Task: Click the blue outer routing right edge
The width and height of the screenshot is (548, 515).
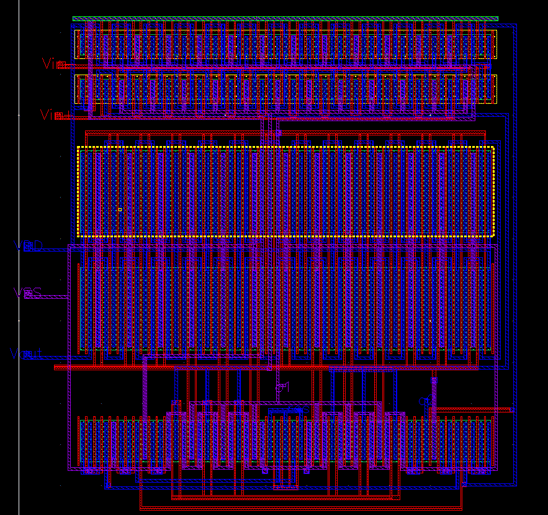Action: point(515,254)
